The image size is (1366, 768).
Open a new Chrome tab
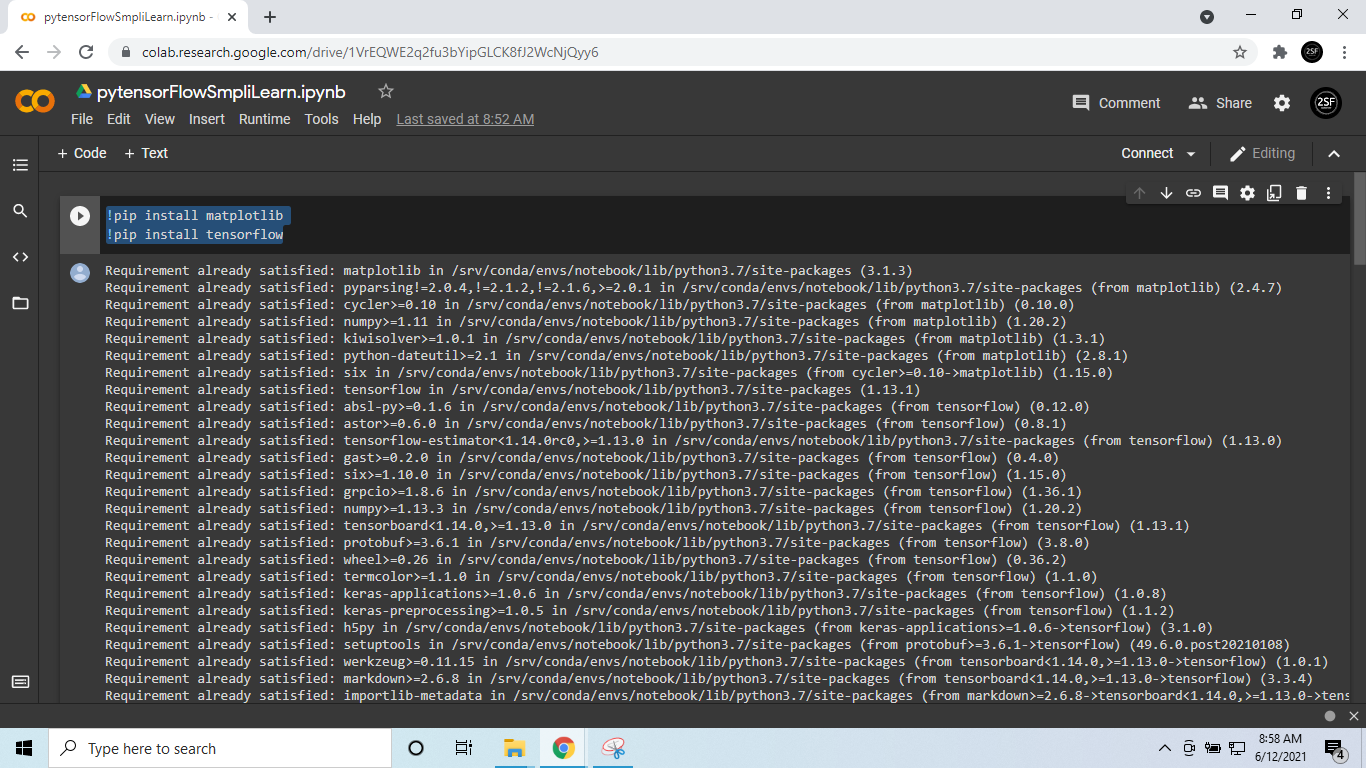tap(270, 17)
